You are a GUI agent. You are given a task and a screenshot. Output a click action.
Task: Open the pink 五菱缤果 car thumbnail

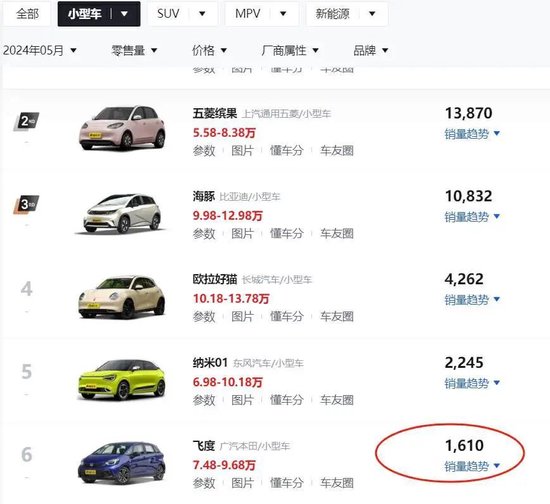click(x=122, y=128)
